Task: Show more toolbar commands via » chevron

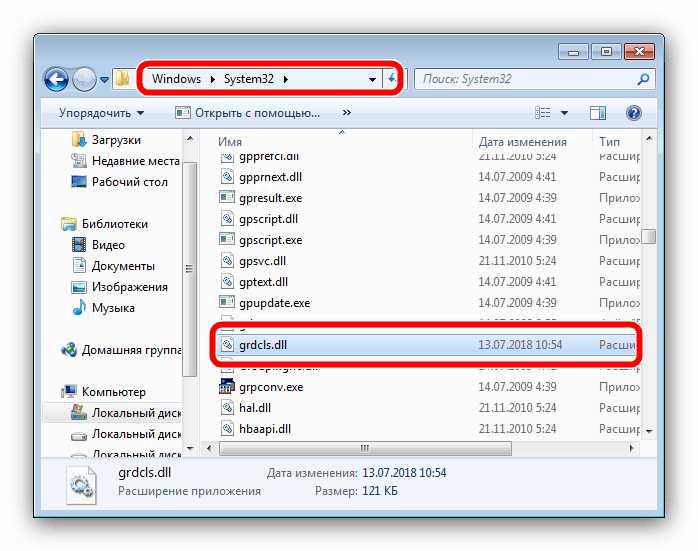Action: [x=347, y=113]
